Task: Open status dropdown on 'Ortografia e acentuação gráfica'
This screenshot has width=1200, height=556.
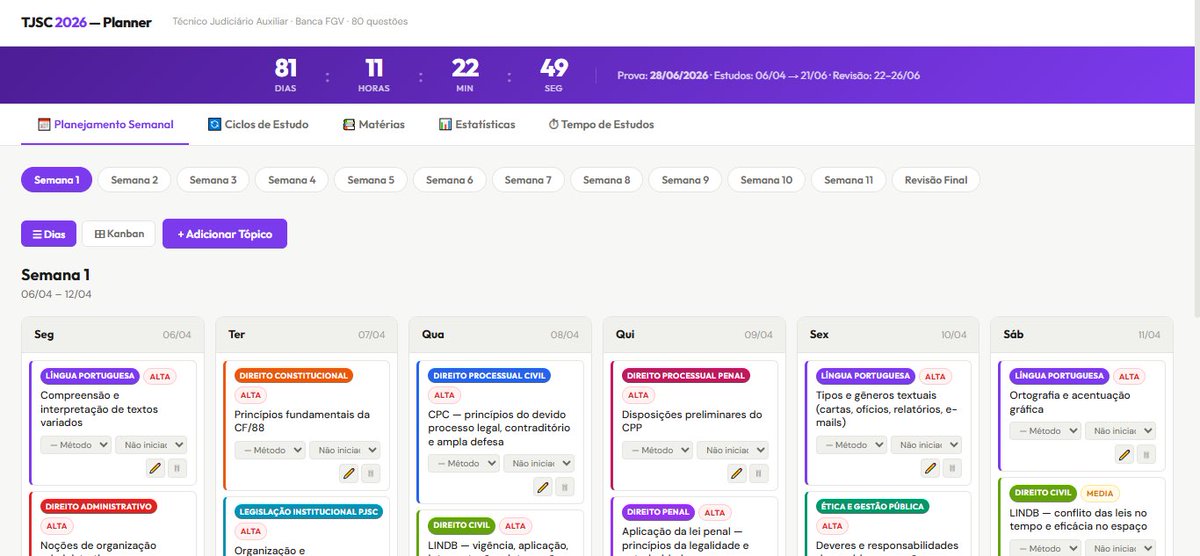Action: coord(1121,431)
